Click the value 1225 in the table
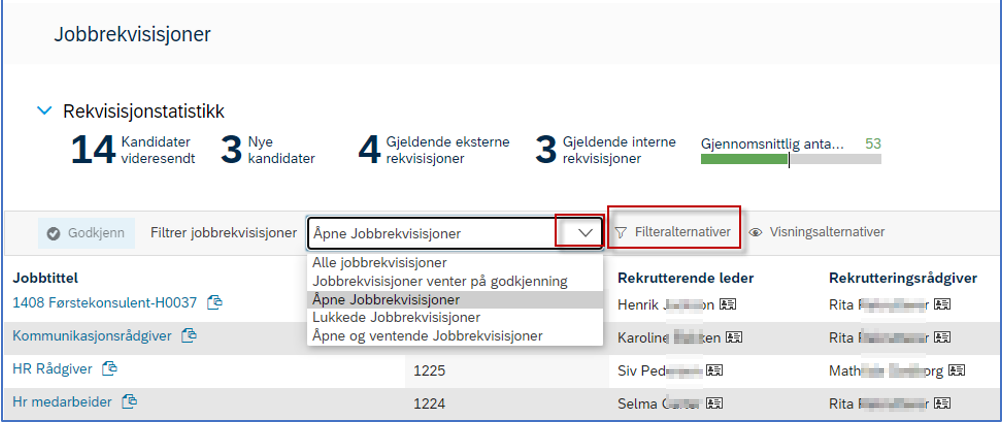 (429, 370)
